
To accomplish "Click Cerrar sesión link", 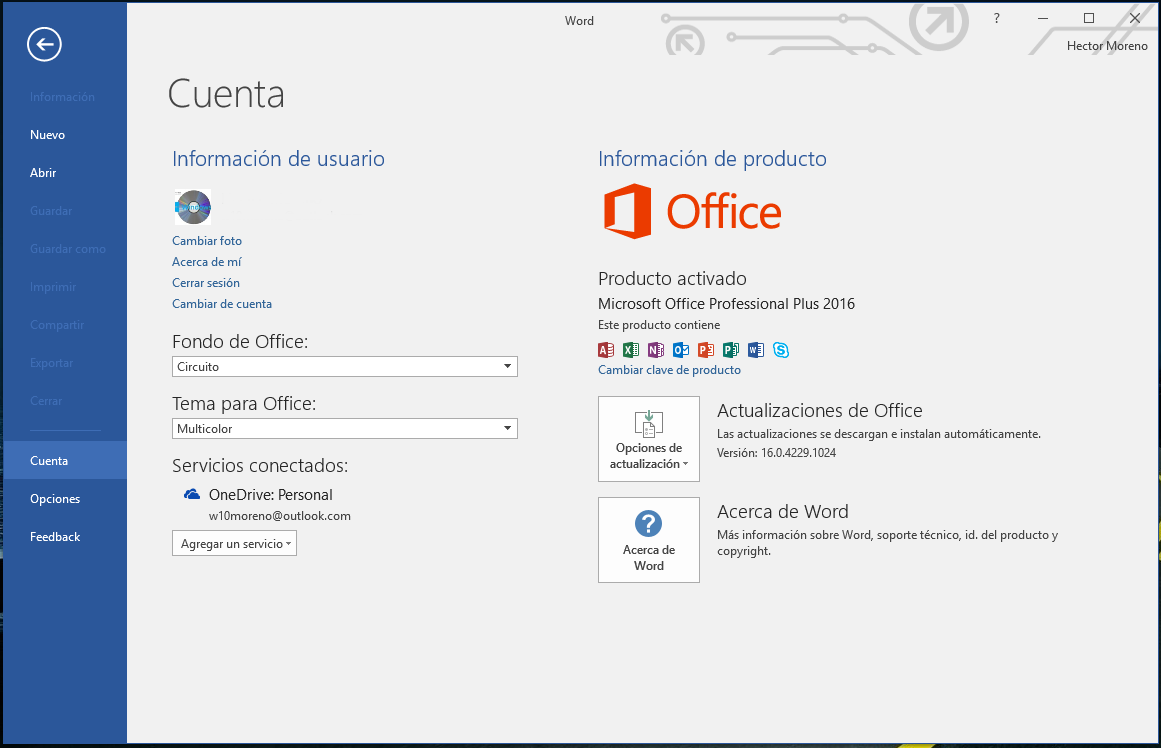I will [206, 283].
